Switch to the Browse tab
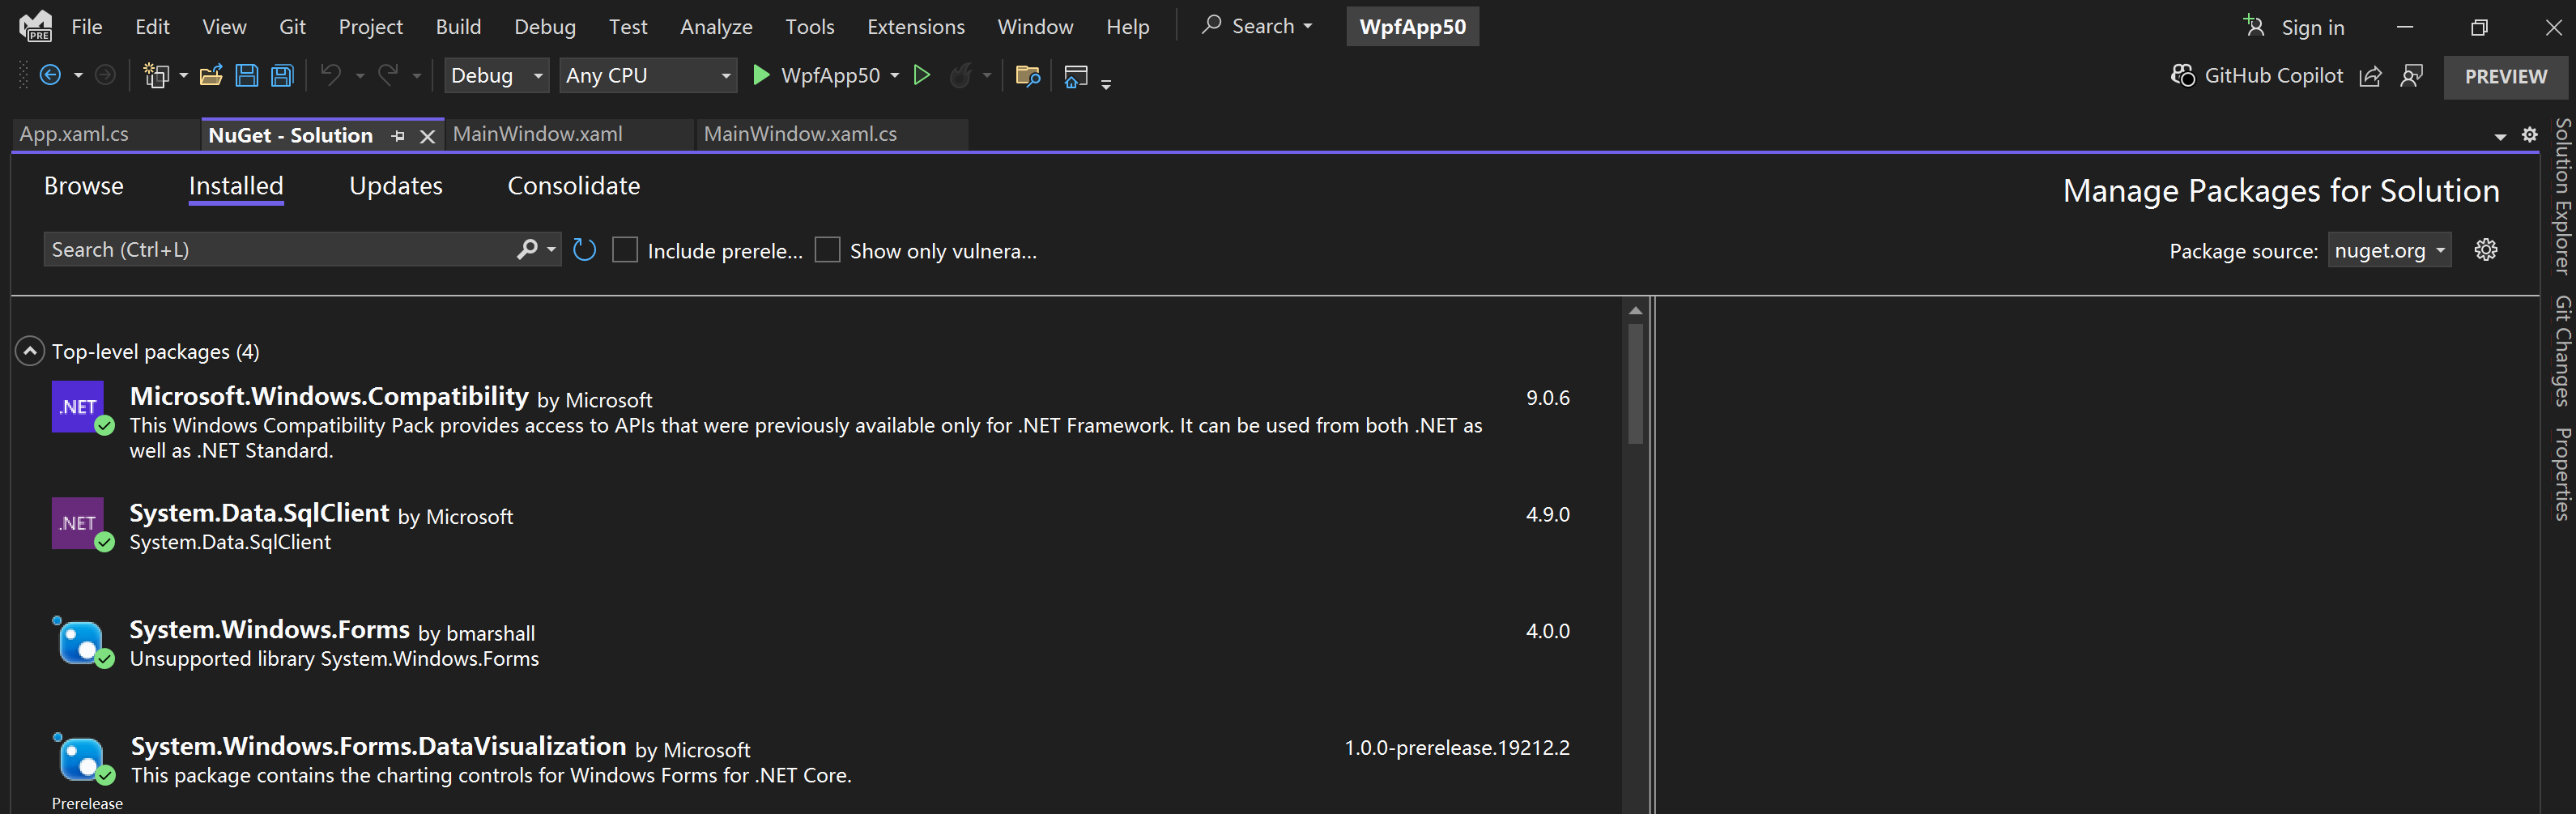 84,186
